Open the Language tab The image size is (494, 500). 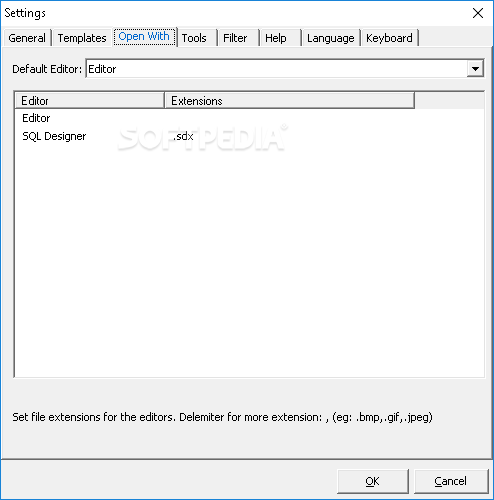coord(331,38)
